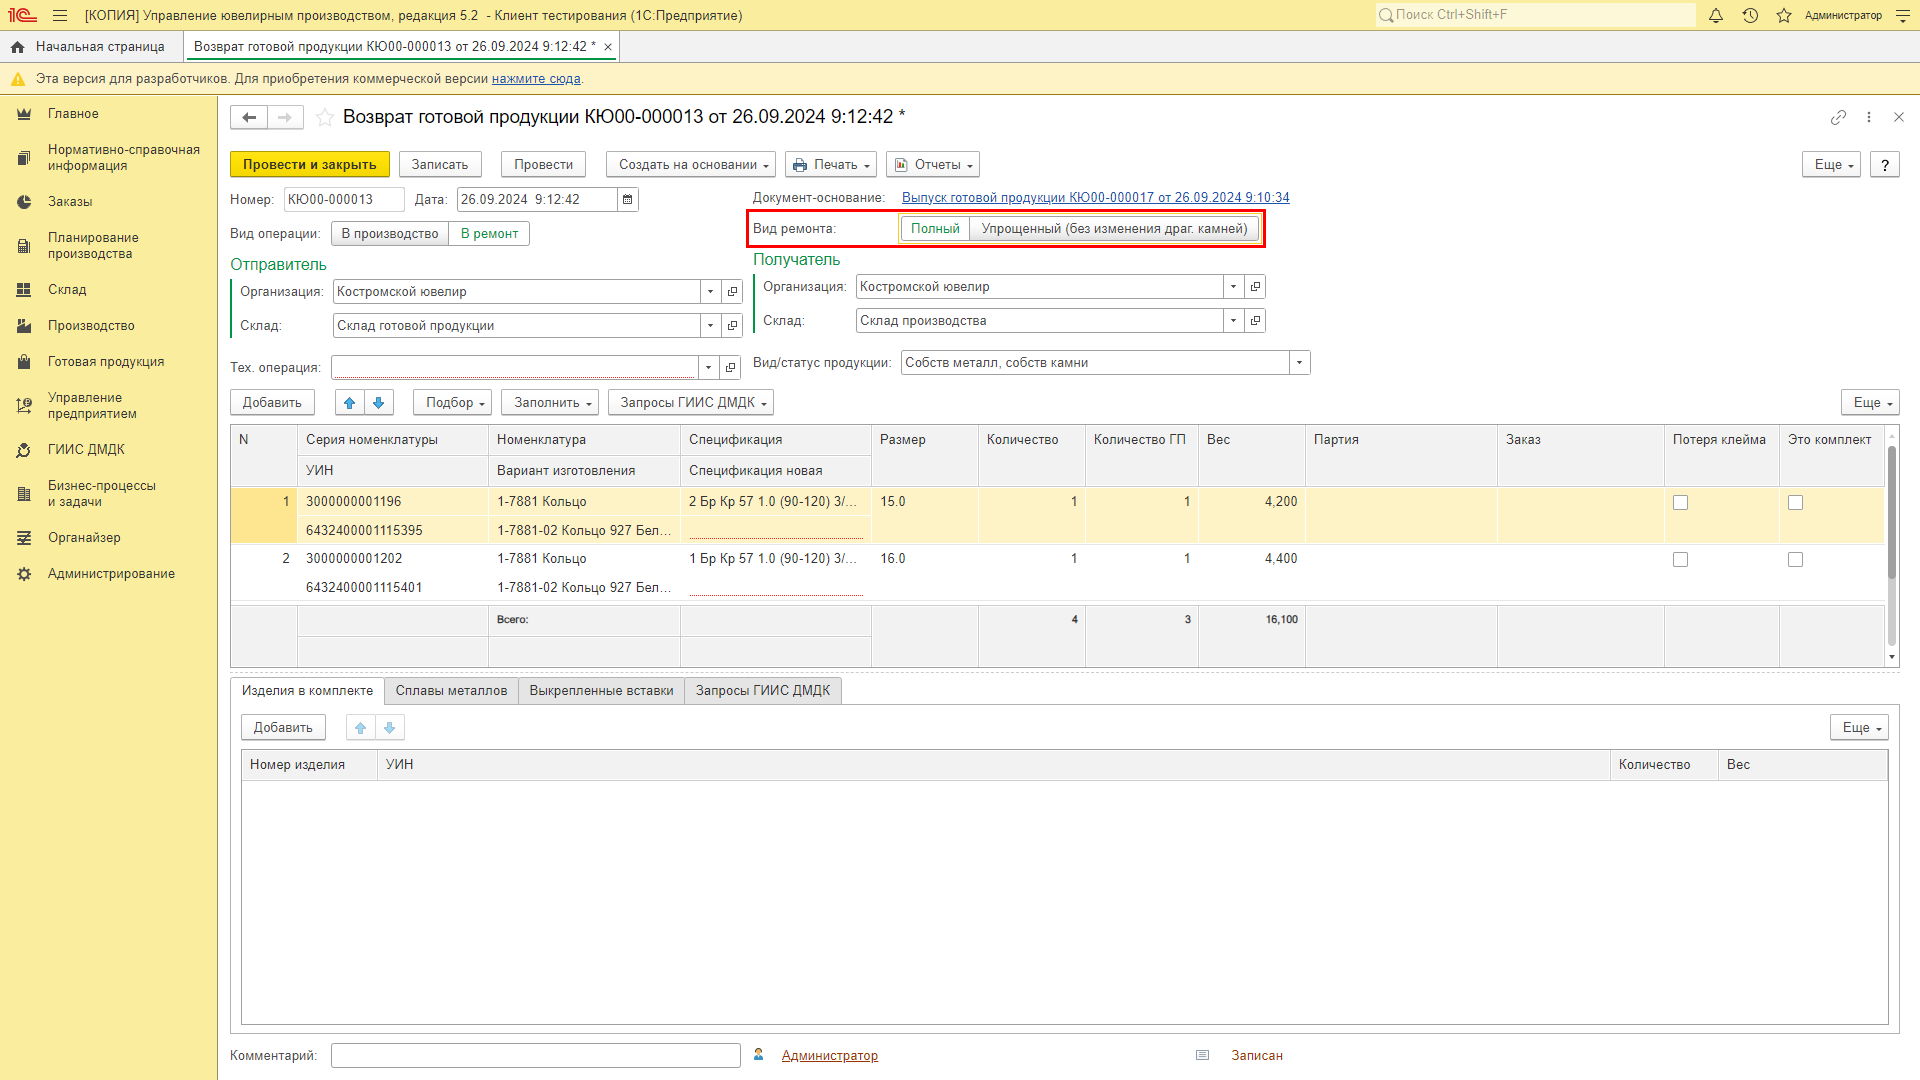This screenshot has height=1080, width=1920.
Task: Choose Полный repair type
Action: [x=935, y=229]
